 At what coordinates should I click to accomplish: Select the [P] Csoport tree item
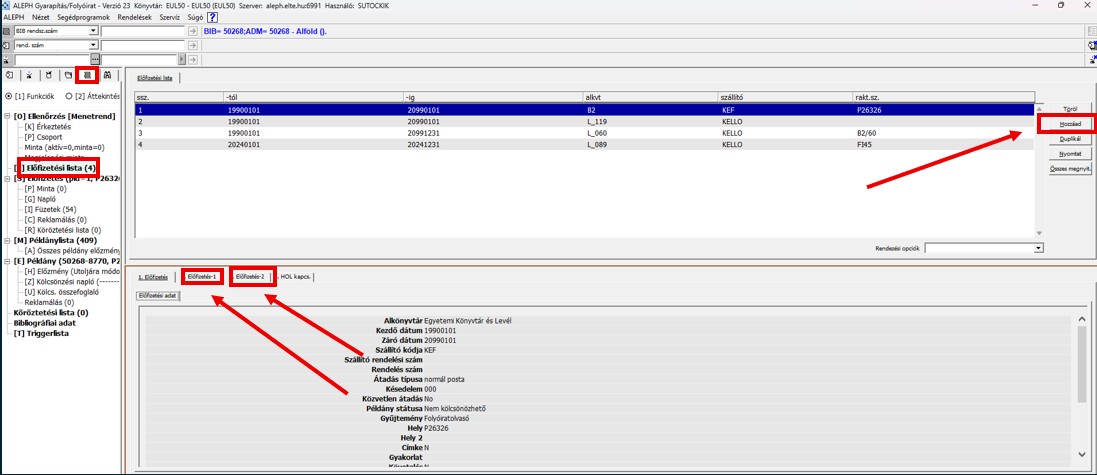coord(43,137)
